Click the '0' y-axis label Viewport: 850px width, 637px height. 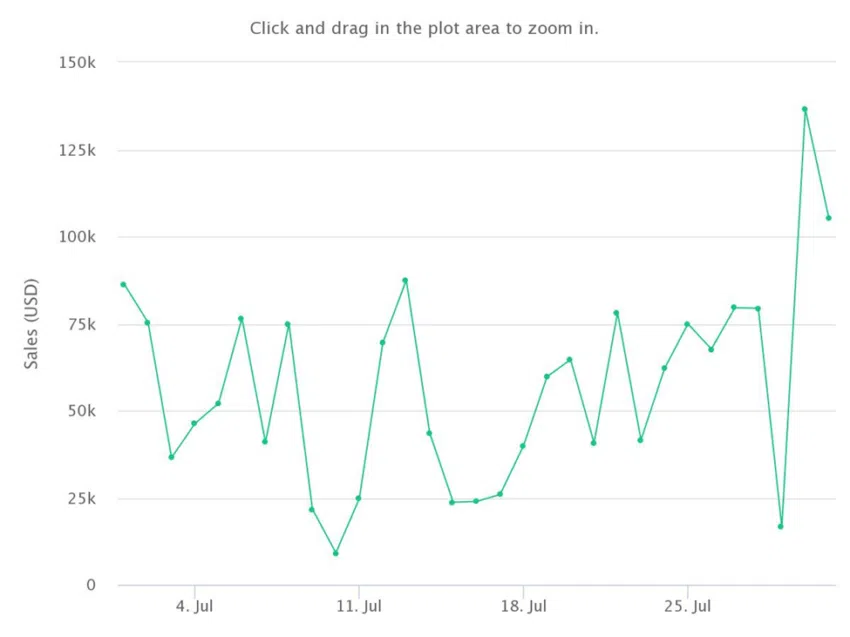coord(91,585)
